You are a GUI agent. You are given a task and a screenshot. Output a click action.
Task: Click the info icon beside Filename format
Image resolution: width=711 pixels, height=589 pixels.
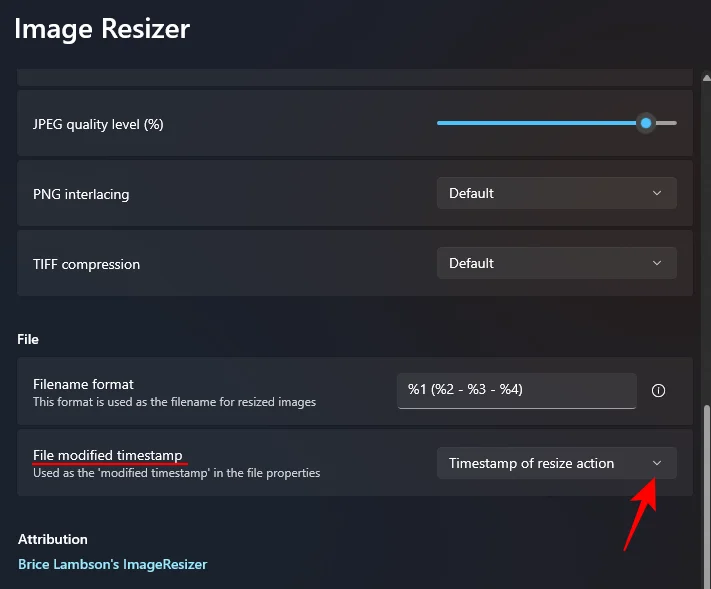click(658, 391)
